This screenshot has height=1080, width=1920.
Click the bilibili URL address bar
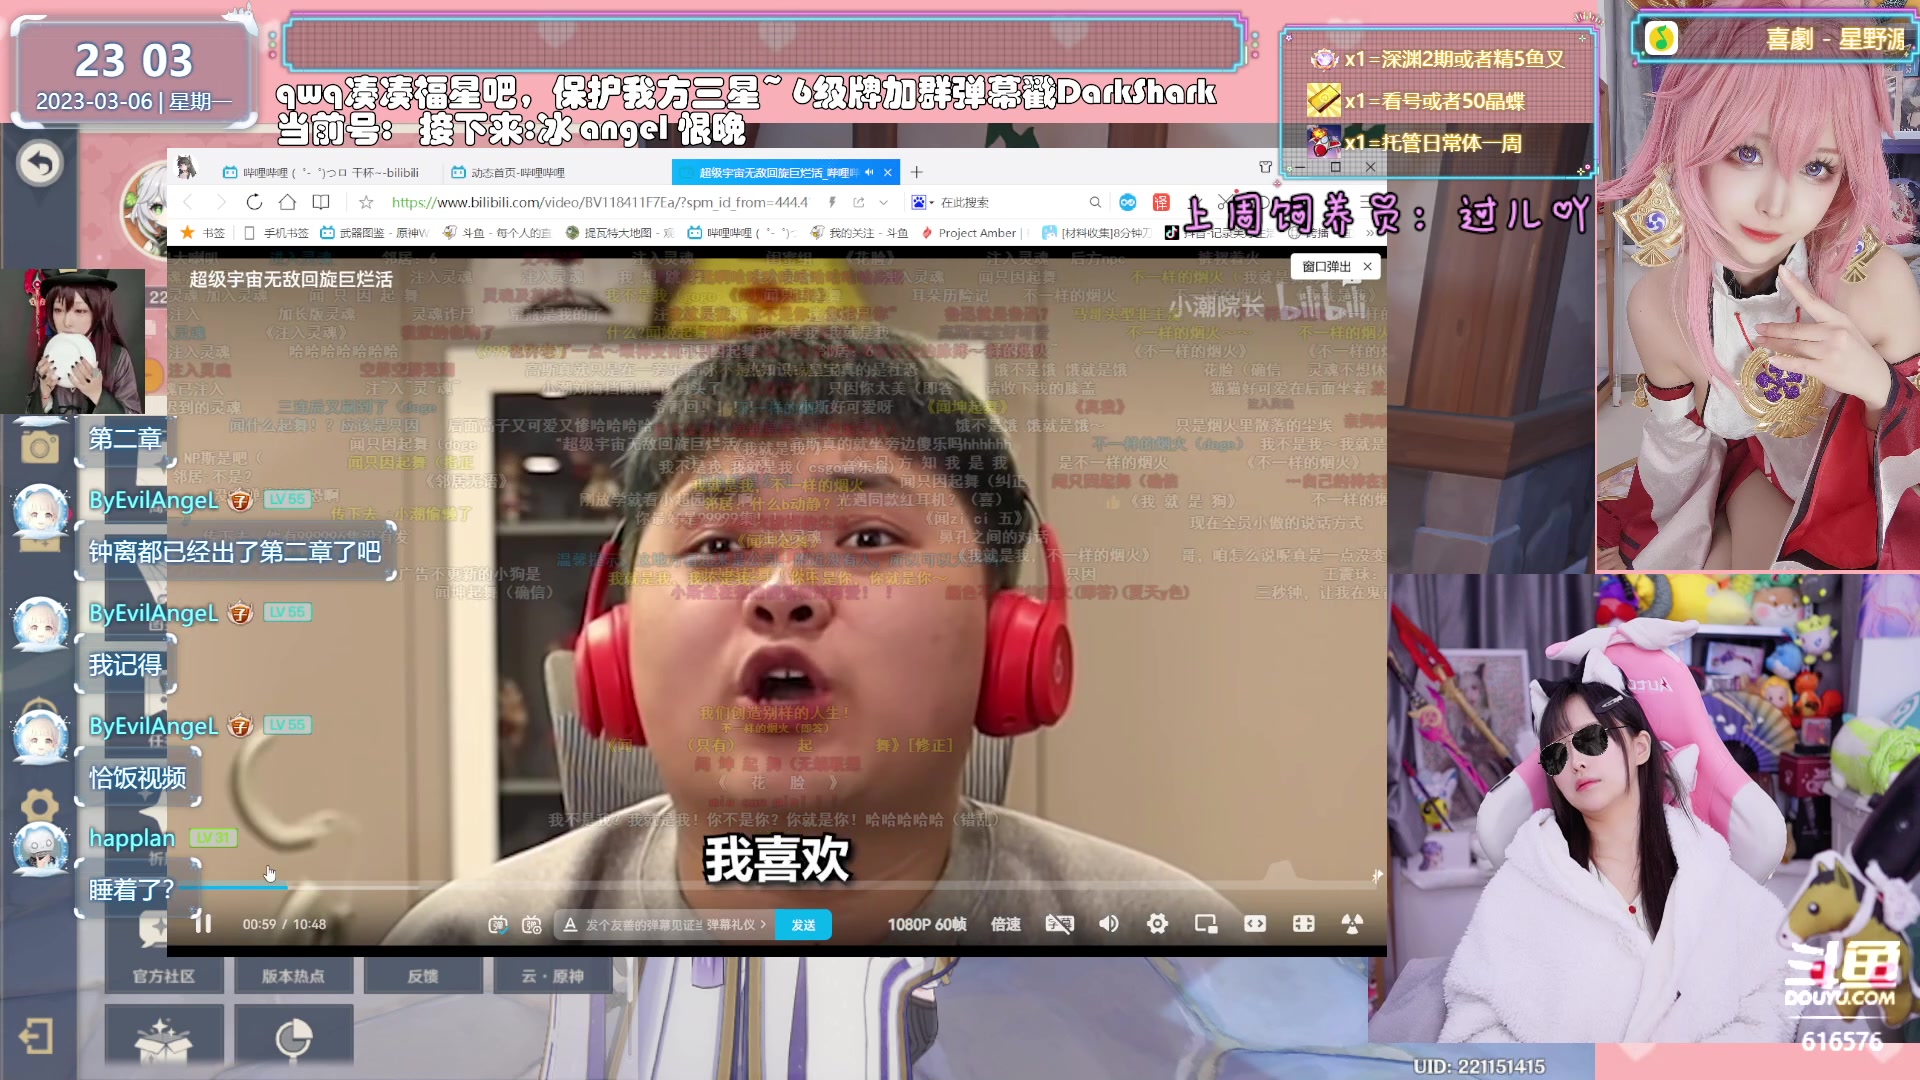pos(599,202)
